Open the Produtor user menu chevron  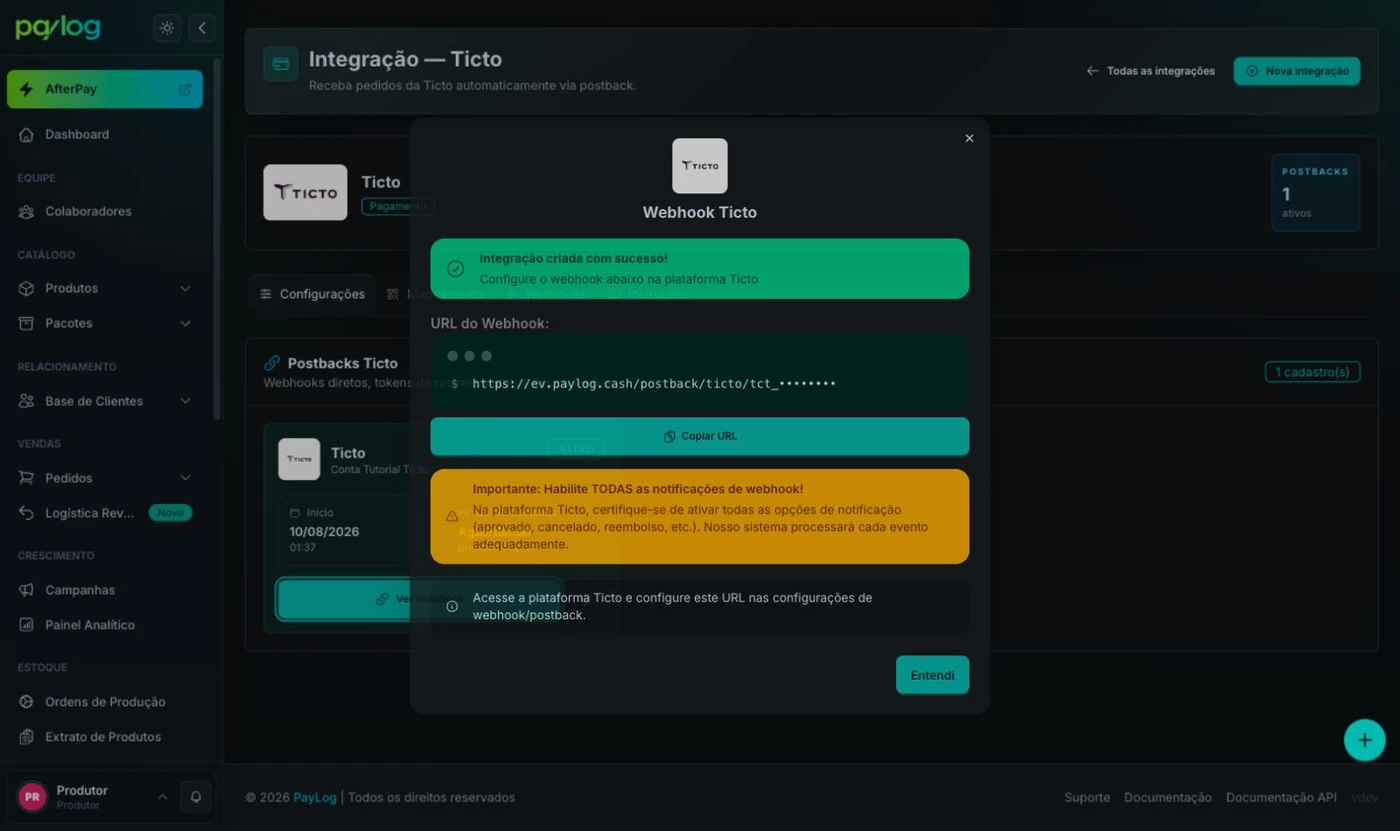(x=162, y=797)
